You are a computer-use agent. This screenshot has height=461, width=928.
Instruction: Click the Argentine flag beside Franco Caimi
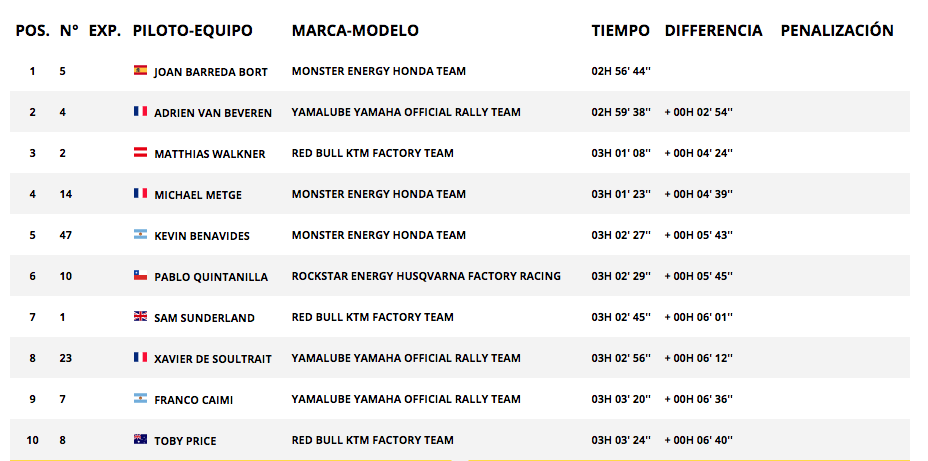[140, 398]
